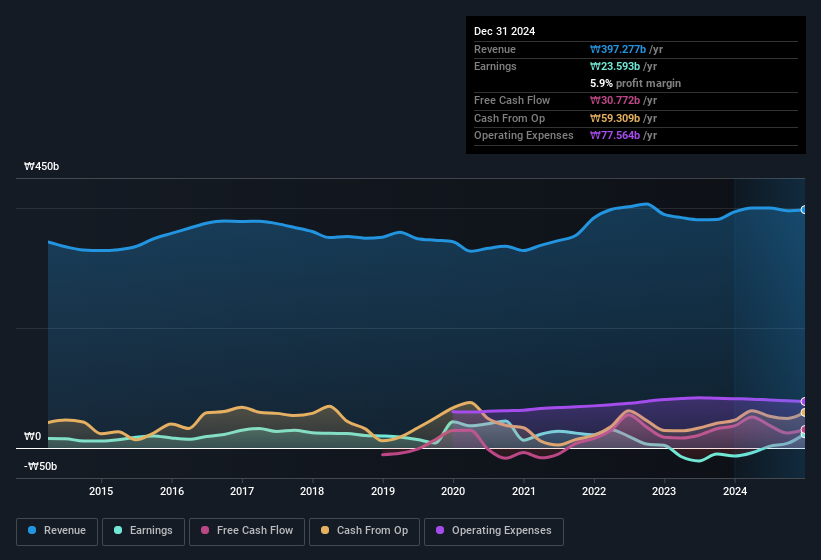821x560 pixels.
Task: Click the ₩0 y-axis label
Action: point(32,436)
